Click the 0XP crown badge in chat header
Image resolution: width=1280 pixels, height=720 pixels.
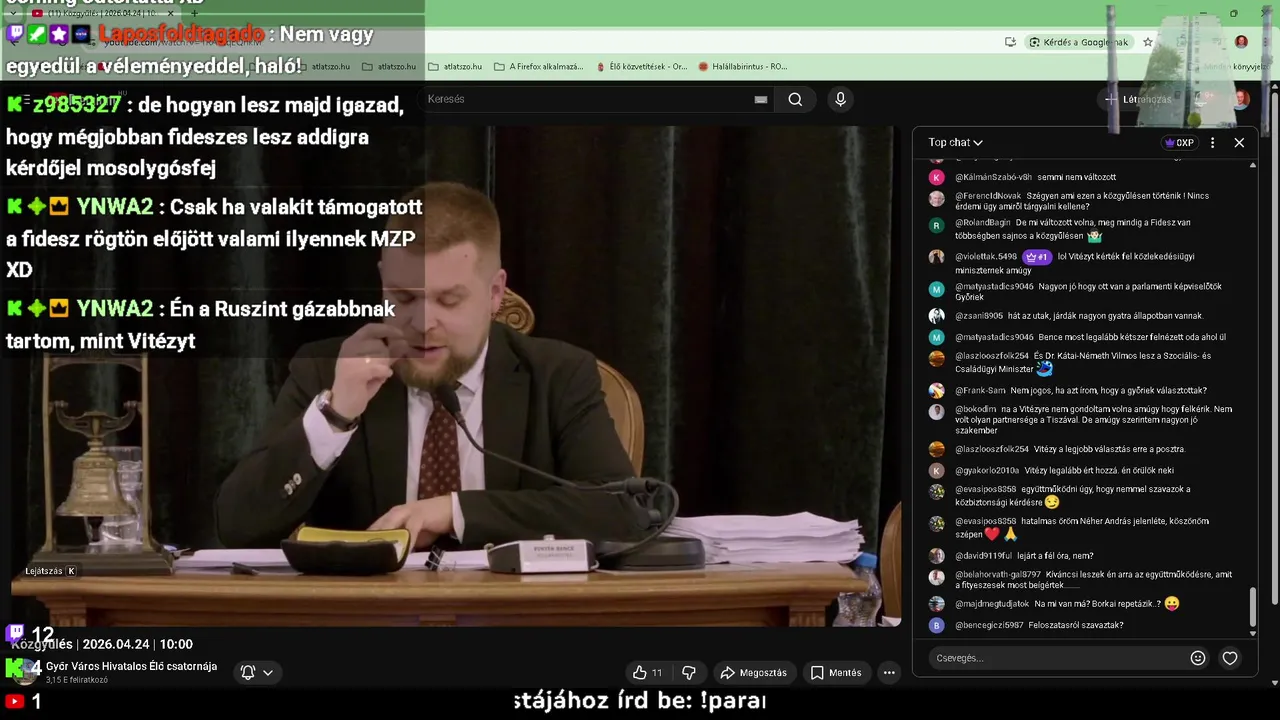(x=1179, y=143)
